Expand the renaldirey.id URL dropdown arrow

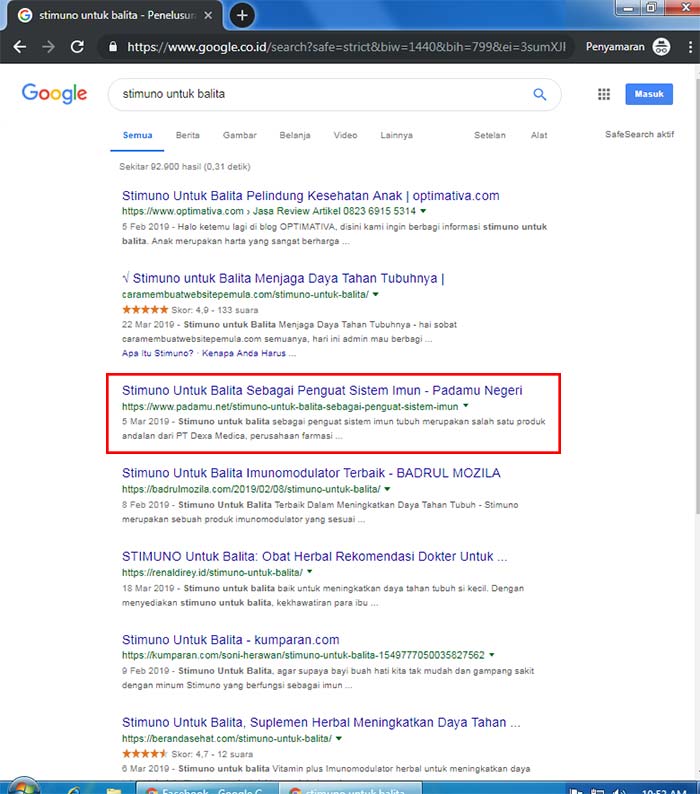tap(309, 572)
